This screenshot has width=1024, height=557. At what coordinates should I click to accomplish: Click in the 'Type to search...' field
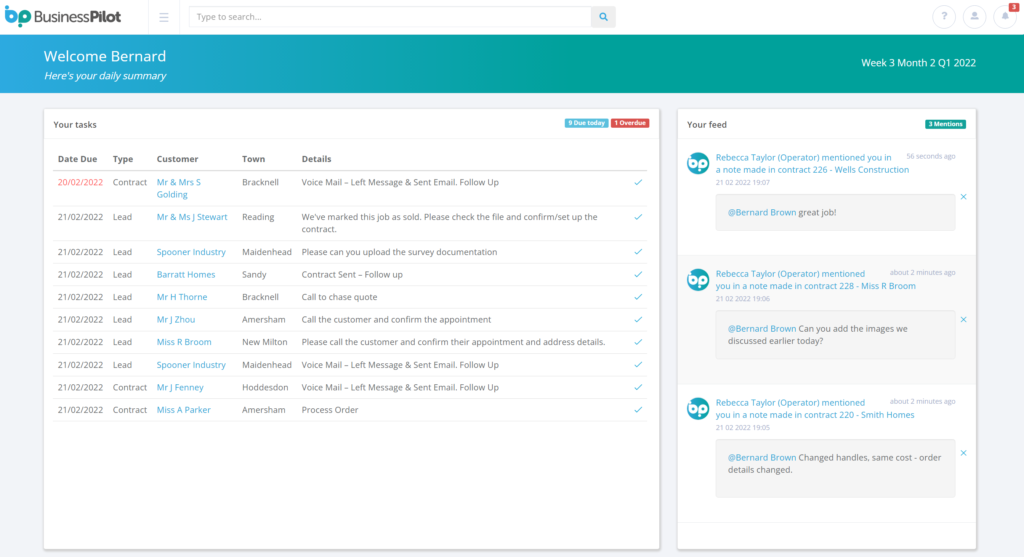click(x=390, y=17)
